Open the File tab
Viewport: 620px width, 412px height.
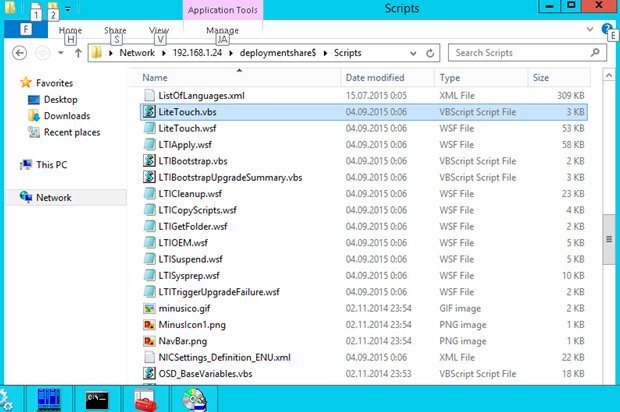coord(26,29)
